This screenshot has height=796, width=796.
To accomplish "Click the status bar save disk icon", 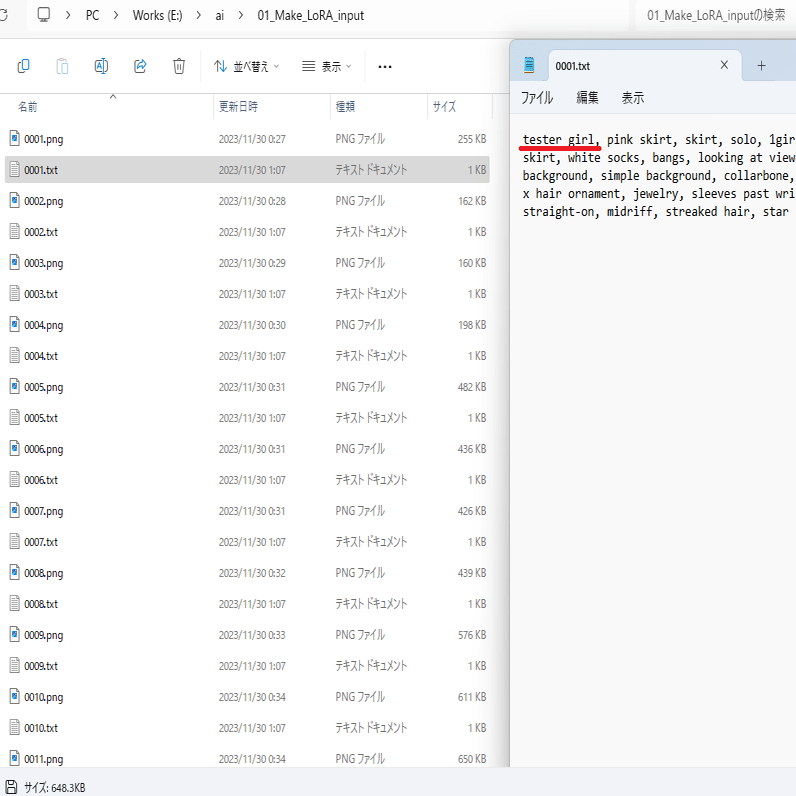I will [11, 787].
